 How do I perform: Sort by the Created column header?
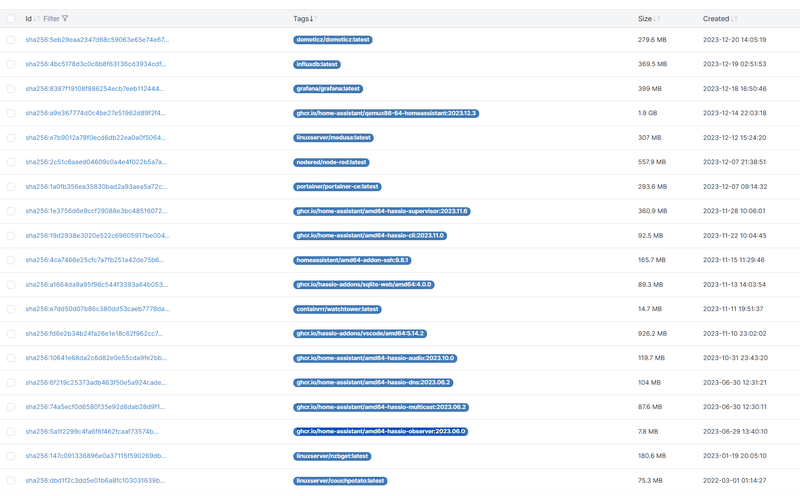(716, 18)
